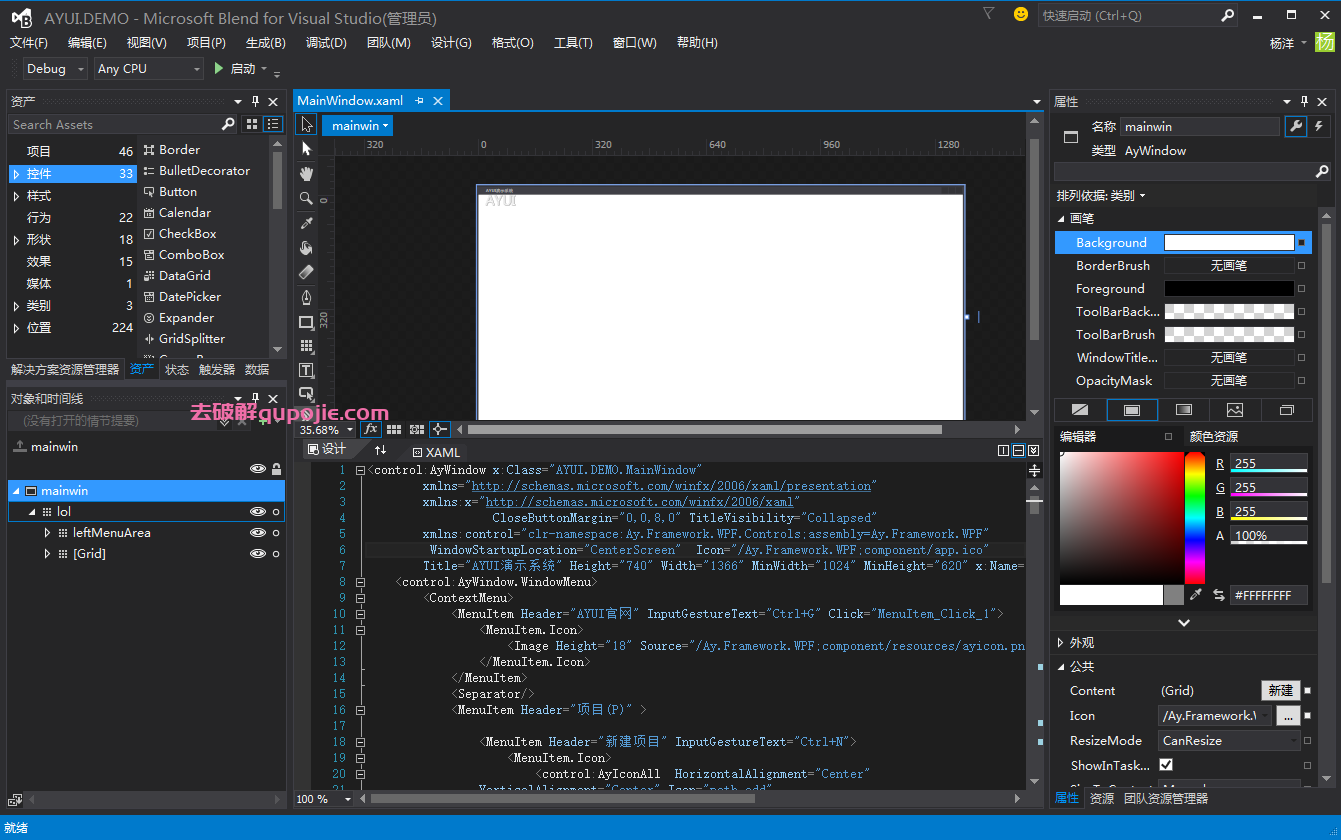Toggle snapping to gridlines button
The width and height of the screenshot is (1341, 840).
pos(416,429)
